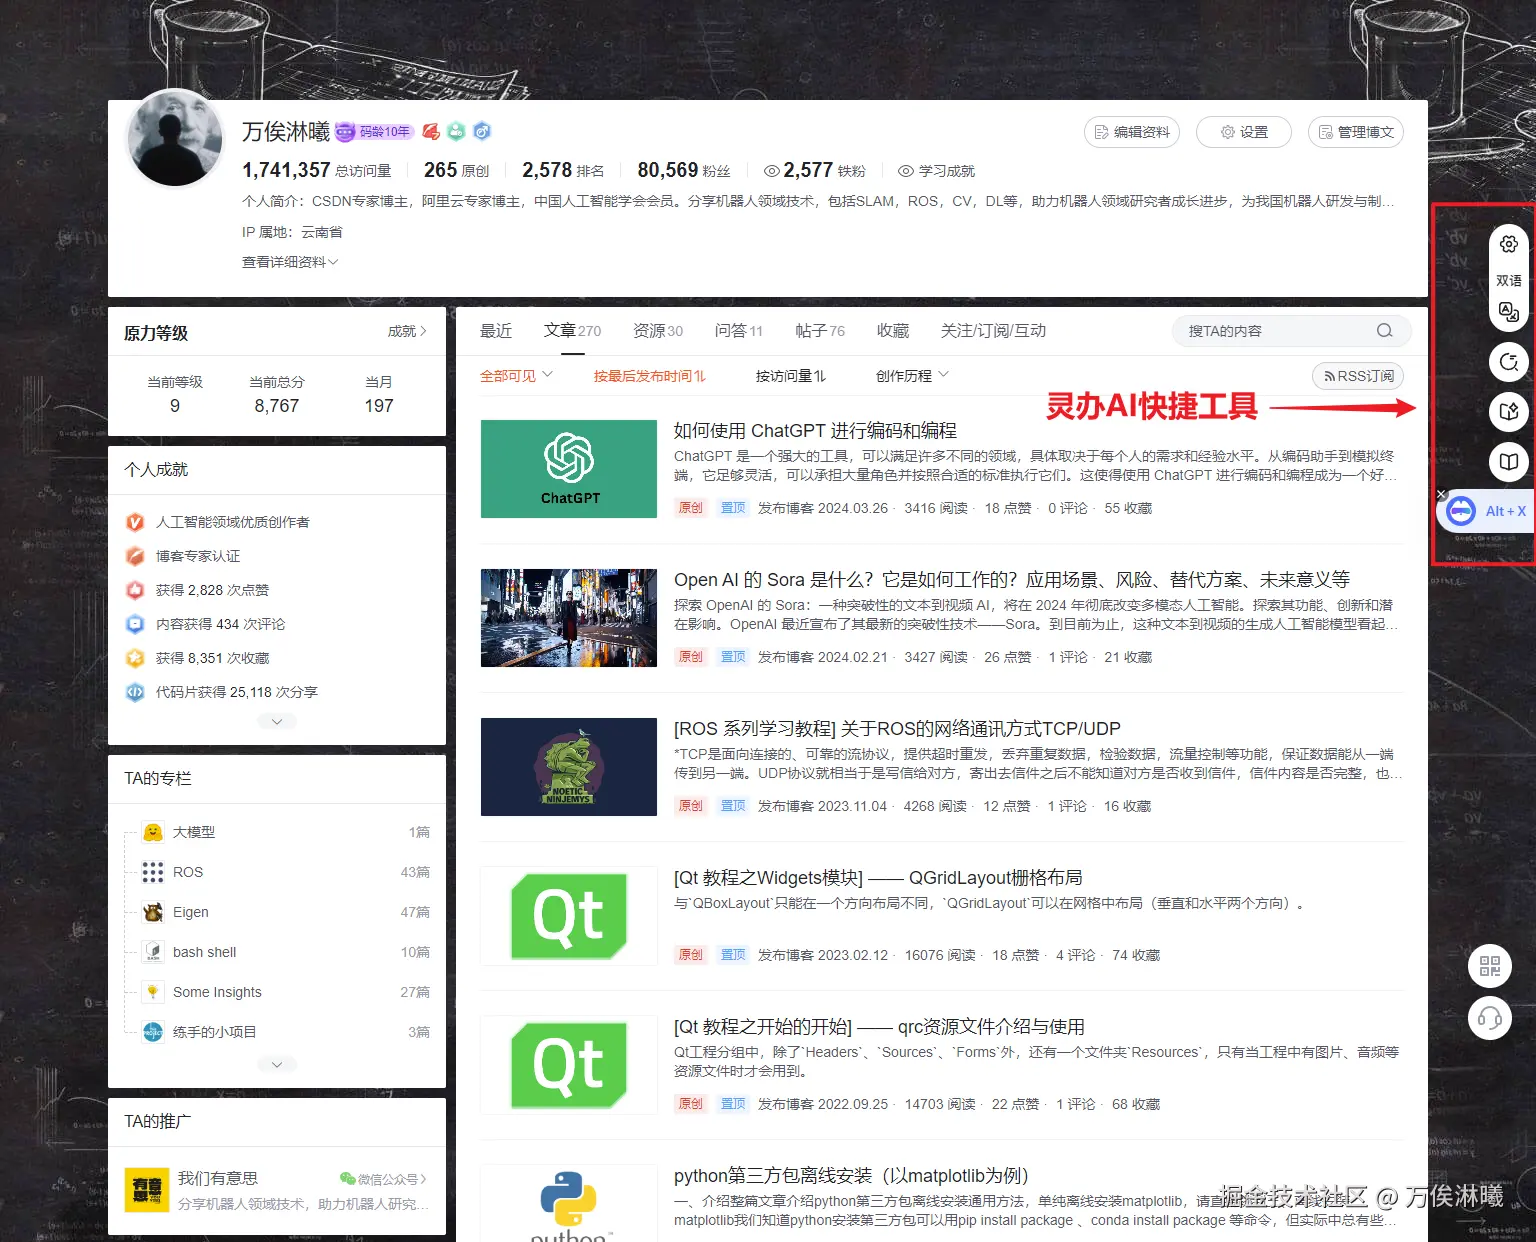Click the ChatGPT article thumbnail
This screenshot has height=1242, width=1536.
pos(569,469)
